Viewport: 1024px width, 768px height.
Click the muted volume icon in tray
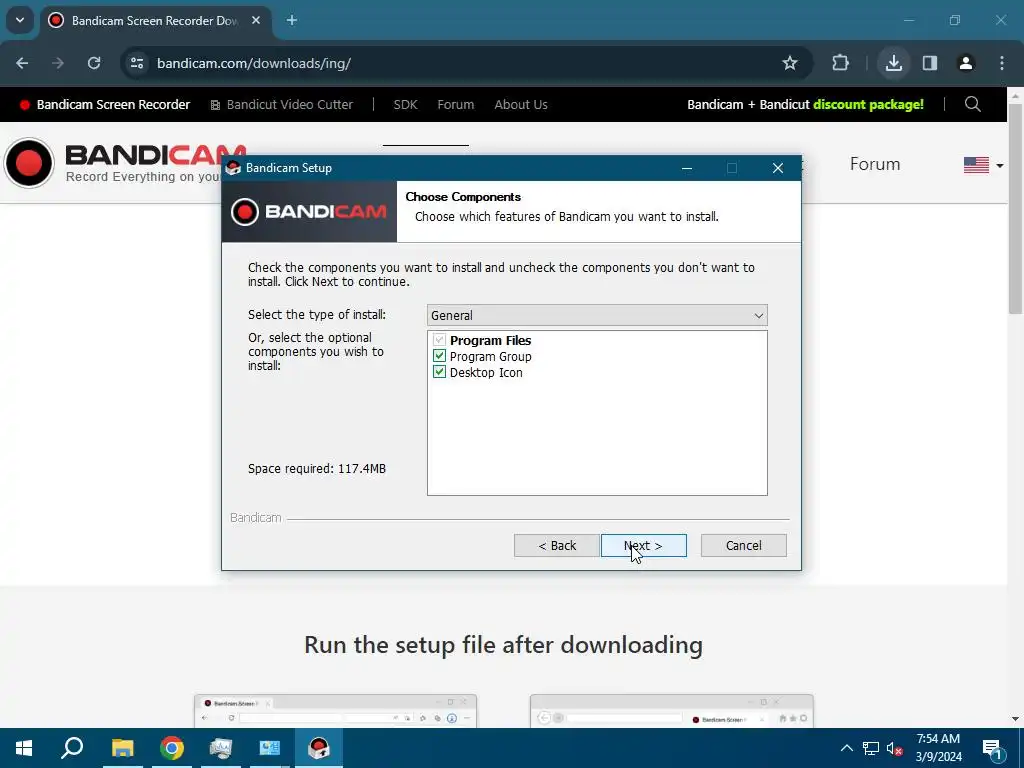[x=894, y=748]
